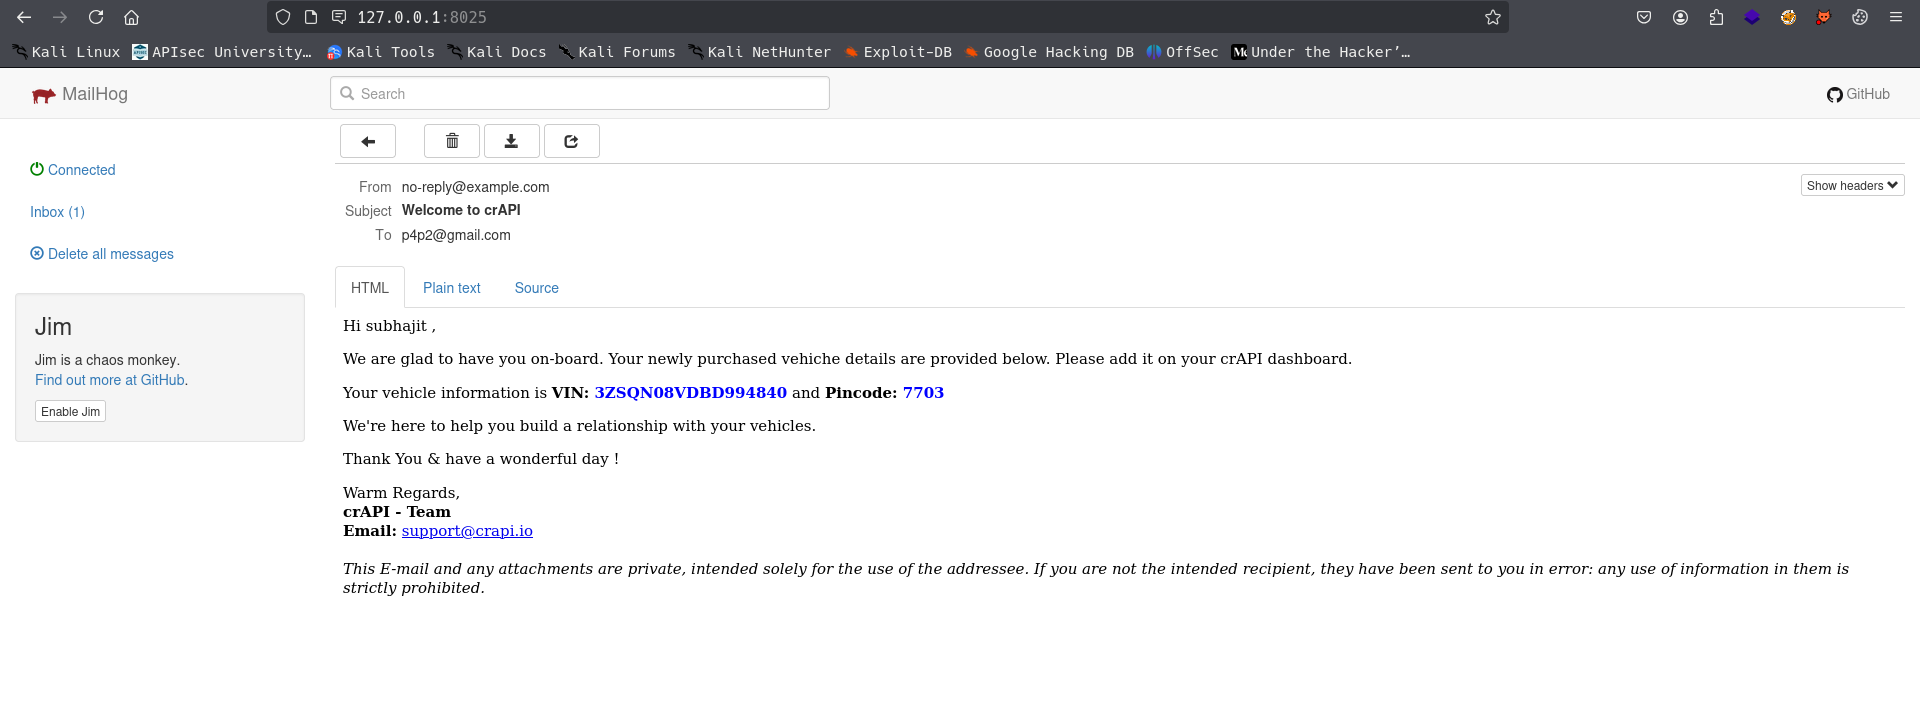The image size is (1920, 716).
Task: Open the Kali Docs bookmark
Action: tap(497, 52)
